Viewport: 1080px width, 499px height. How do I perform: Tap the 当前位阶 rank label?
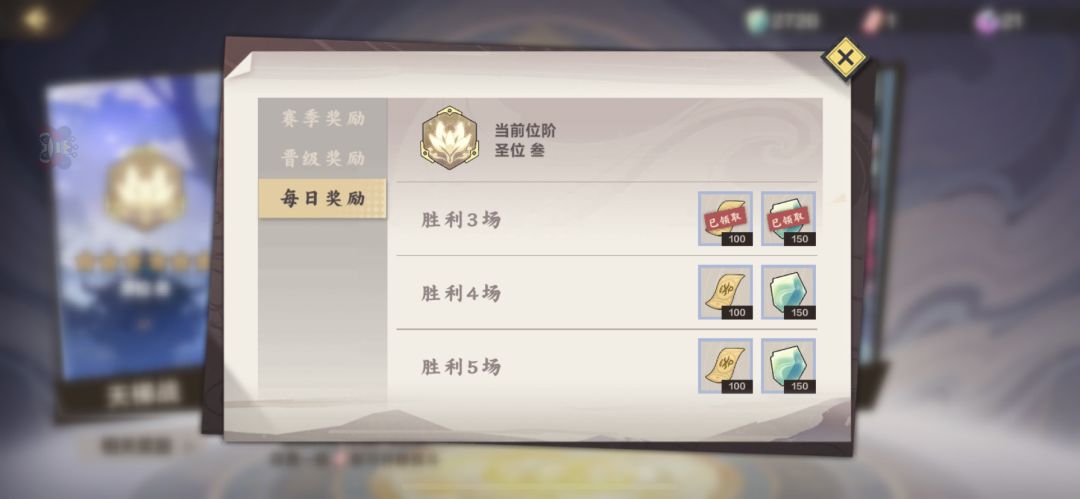(x=525, y=130)
